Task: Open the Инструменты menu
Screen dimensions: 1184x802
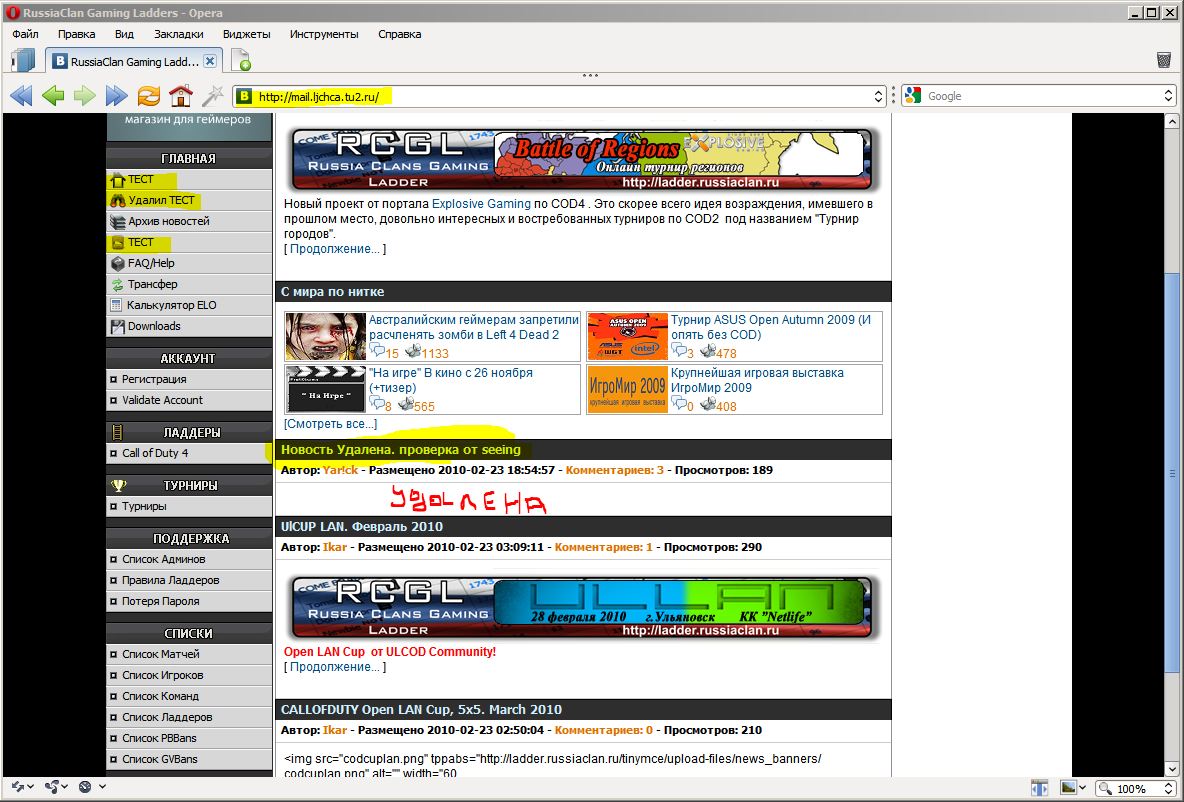Action: pos(324,34)
